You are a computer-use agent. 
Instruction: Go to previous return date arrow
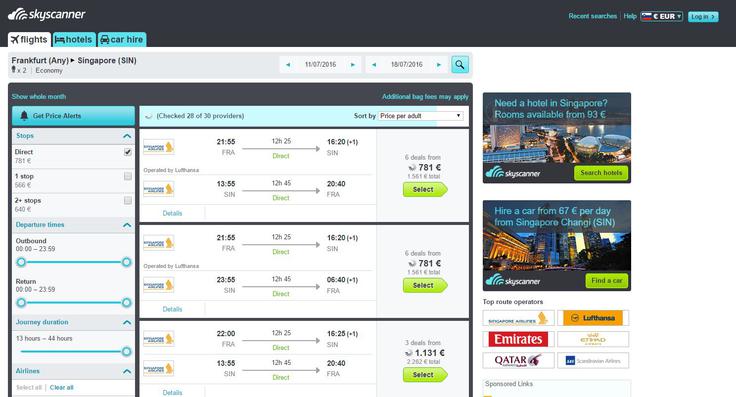pos(374,65)
